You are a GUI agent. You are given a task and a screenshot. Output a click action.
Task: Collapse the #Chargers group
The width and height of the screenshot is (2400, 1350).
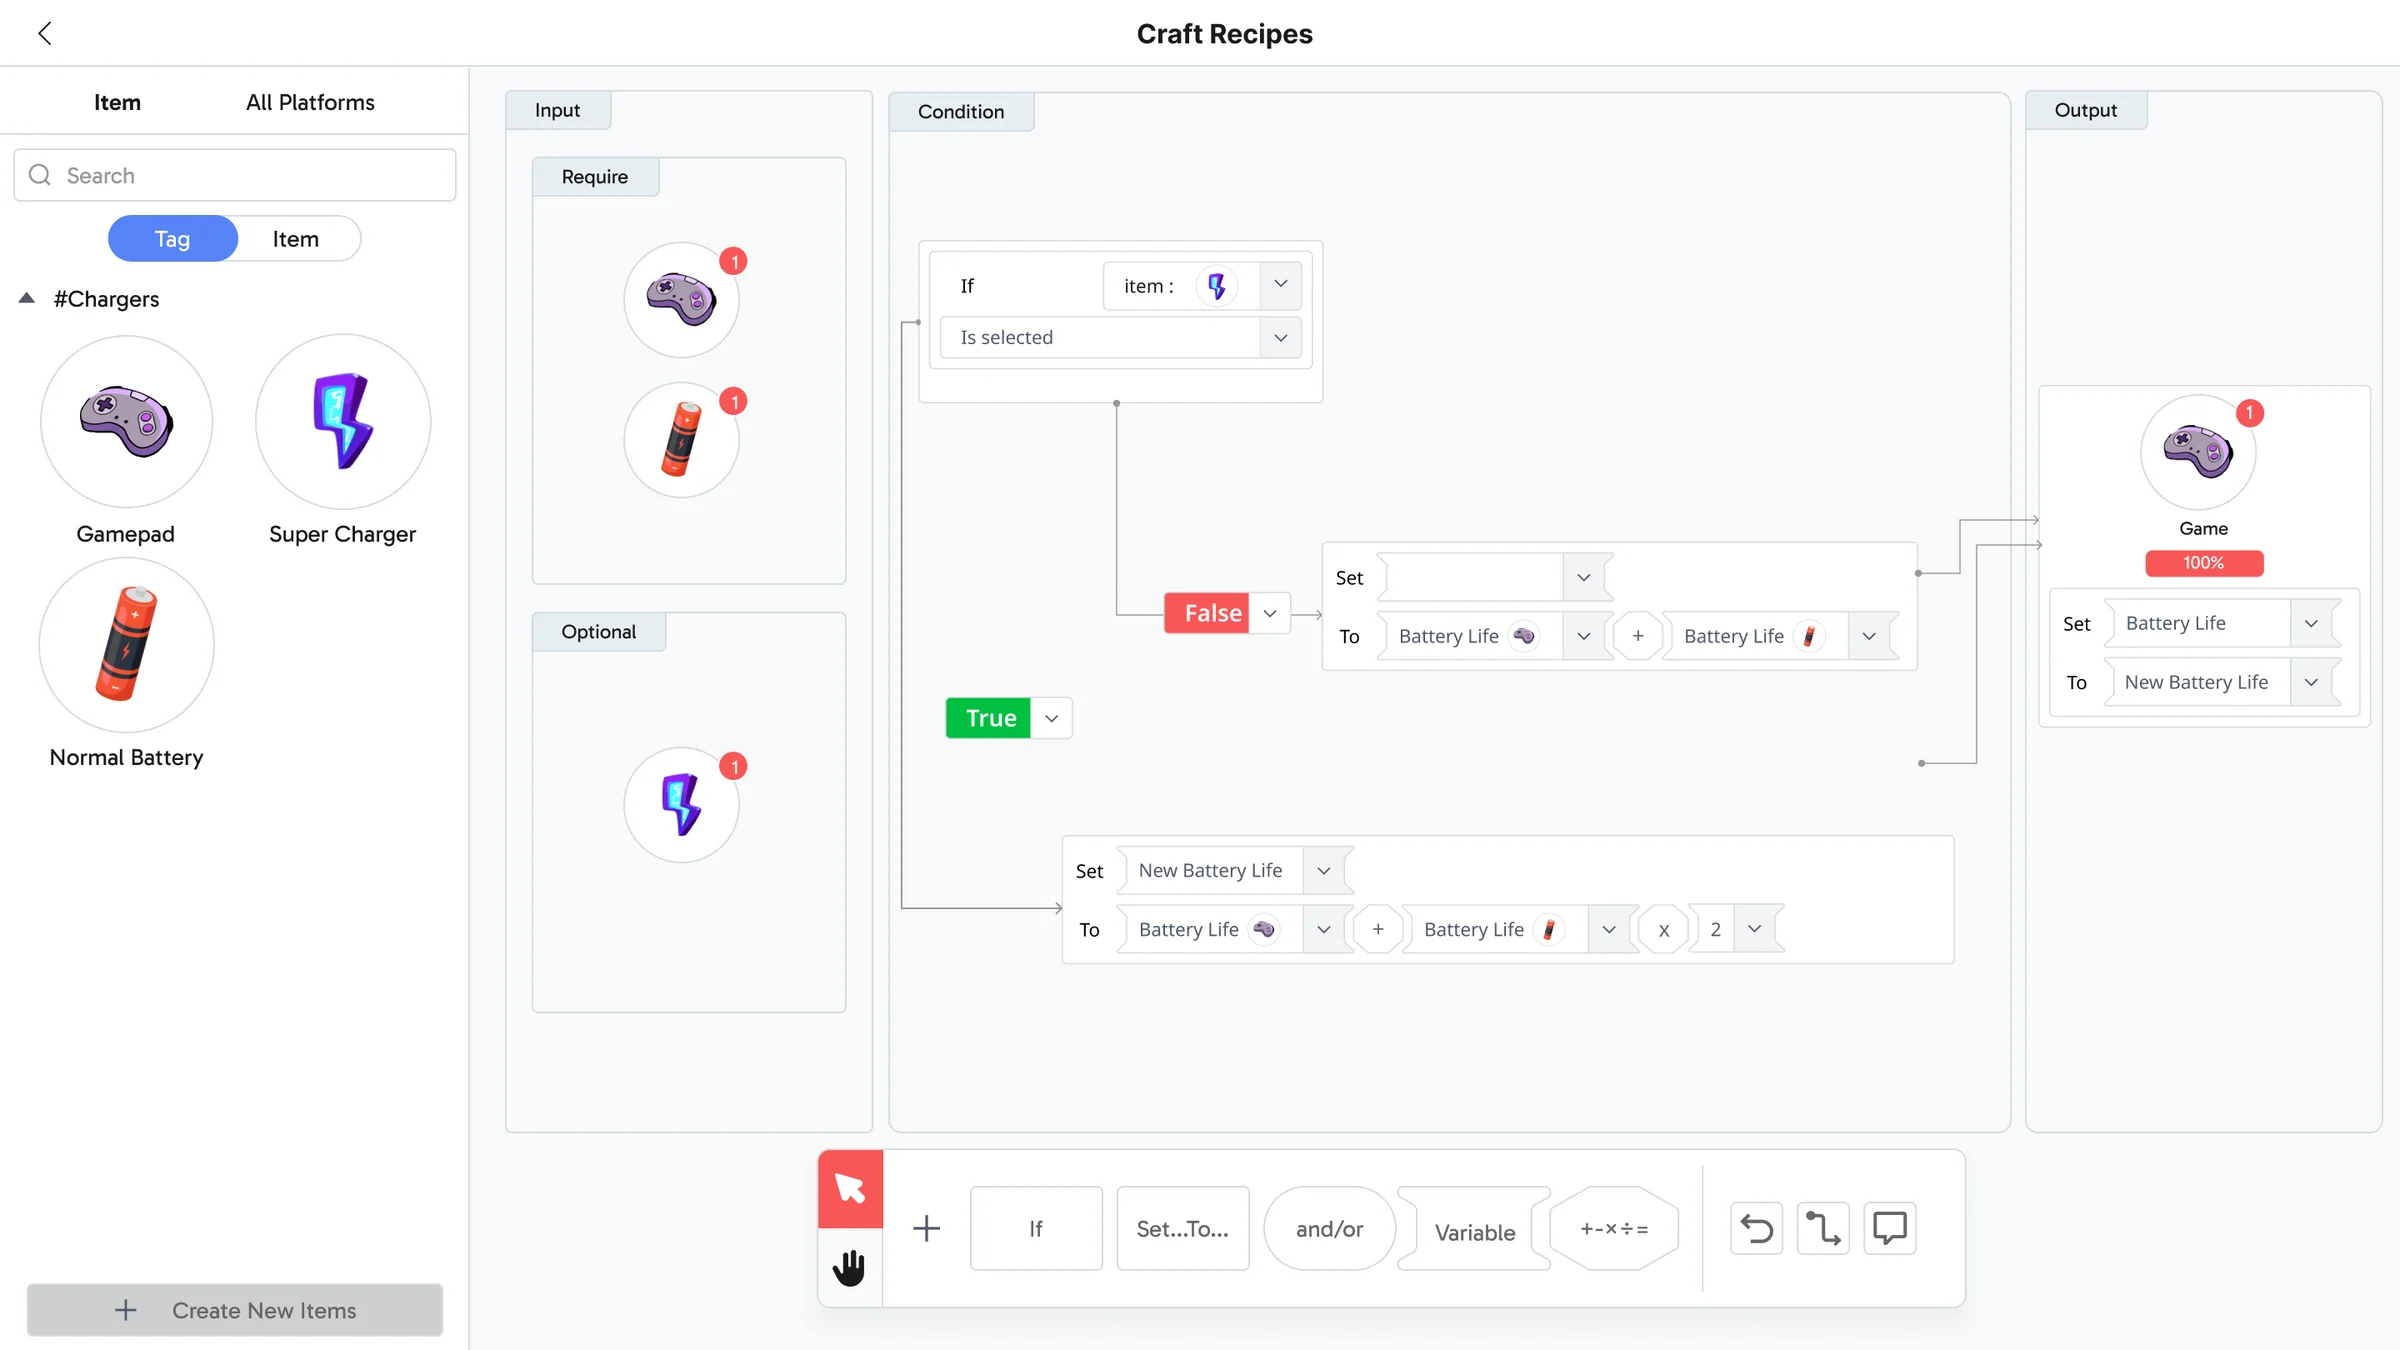tap(27, 298)
